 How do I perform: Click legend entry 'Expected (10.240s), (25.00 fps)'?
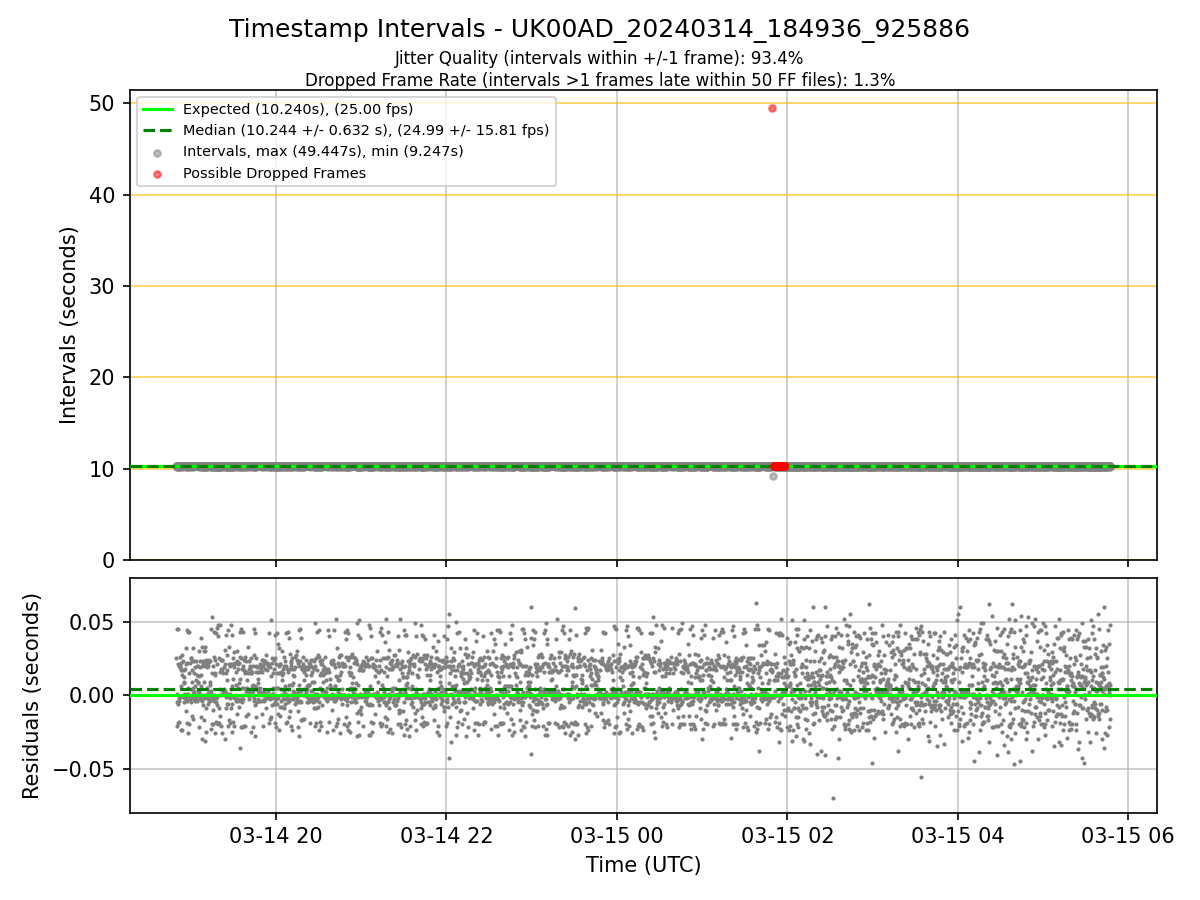coord(298,109)
